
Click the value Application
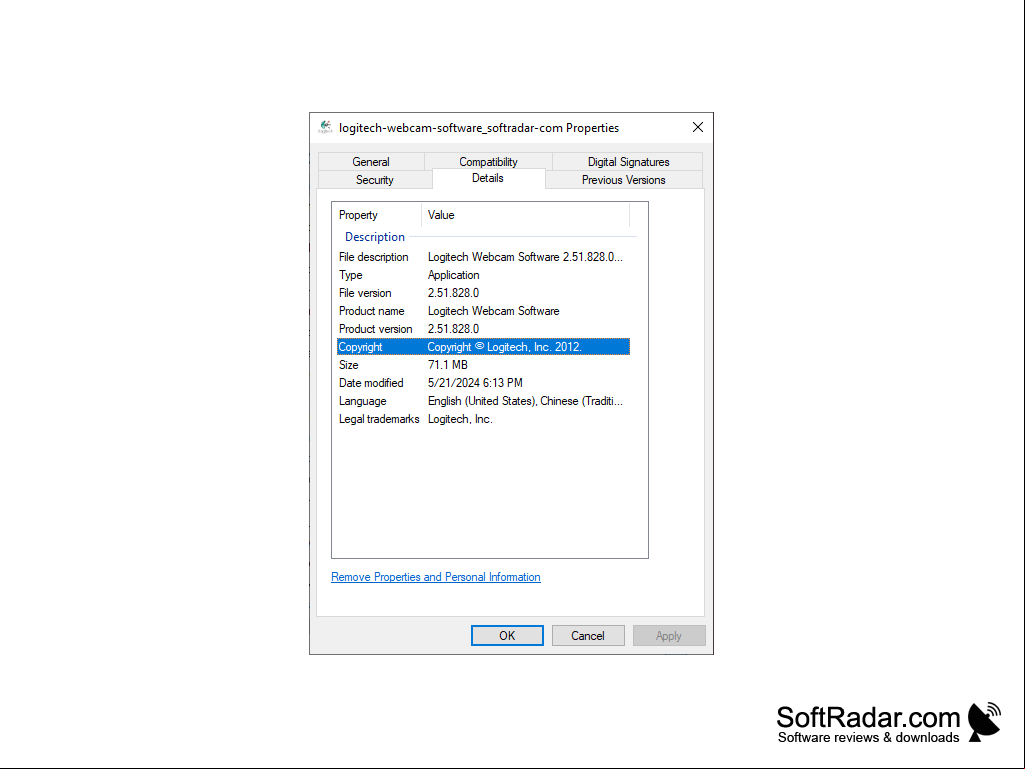(x=454, y=275)
